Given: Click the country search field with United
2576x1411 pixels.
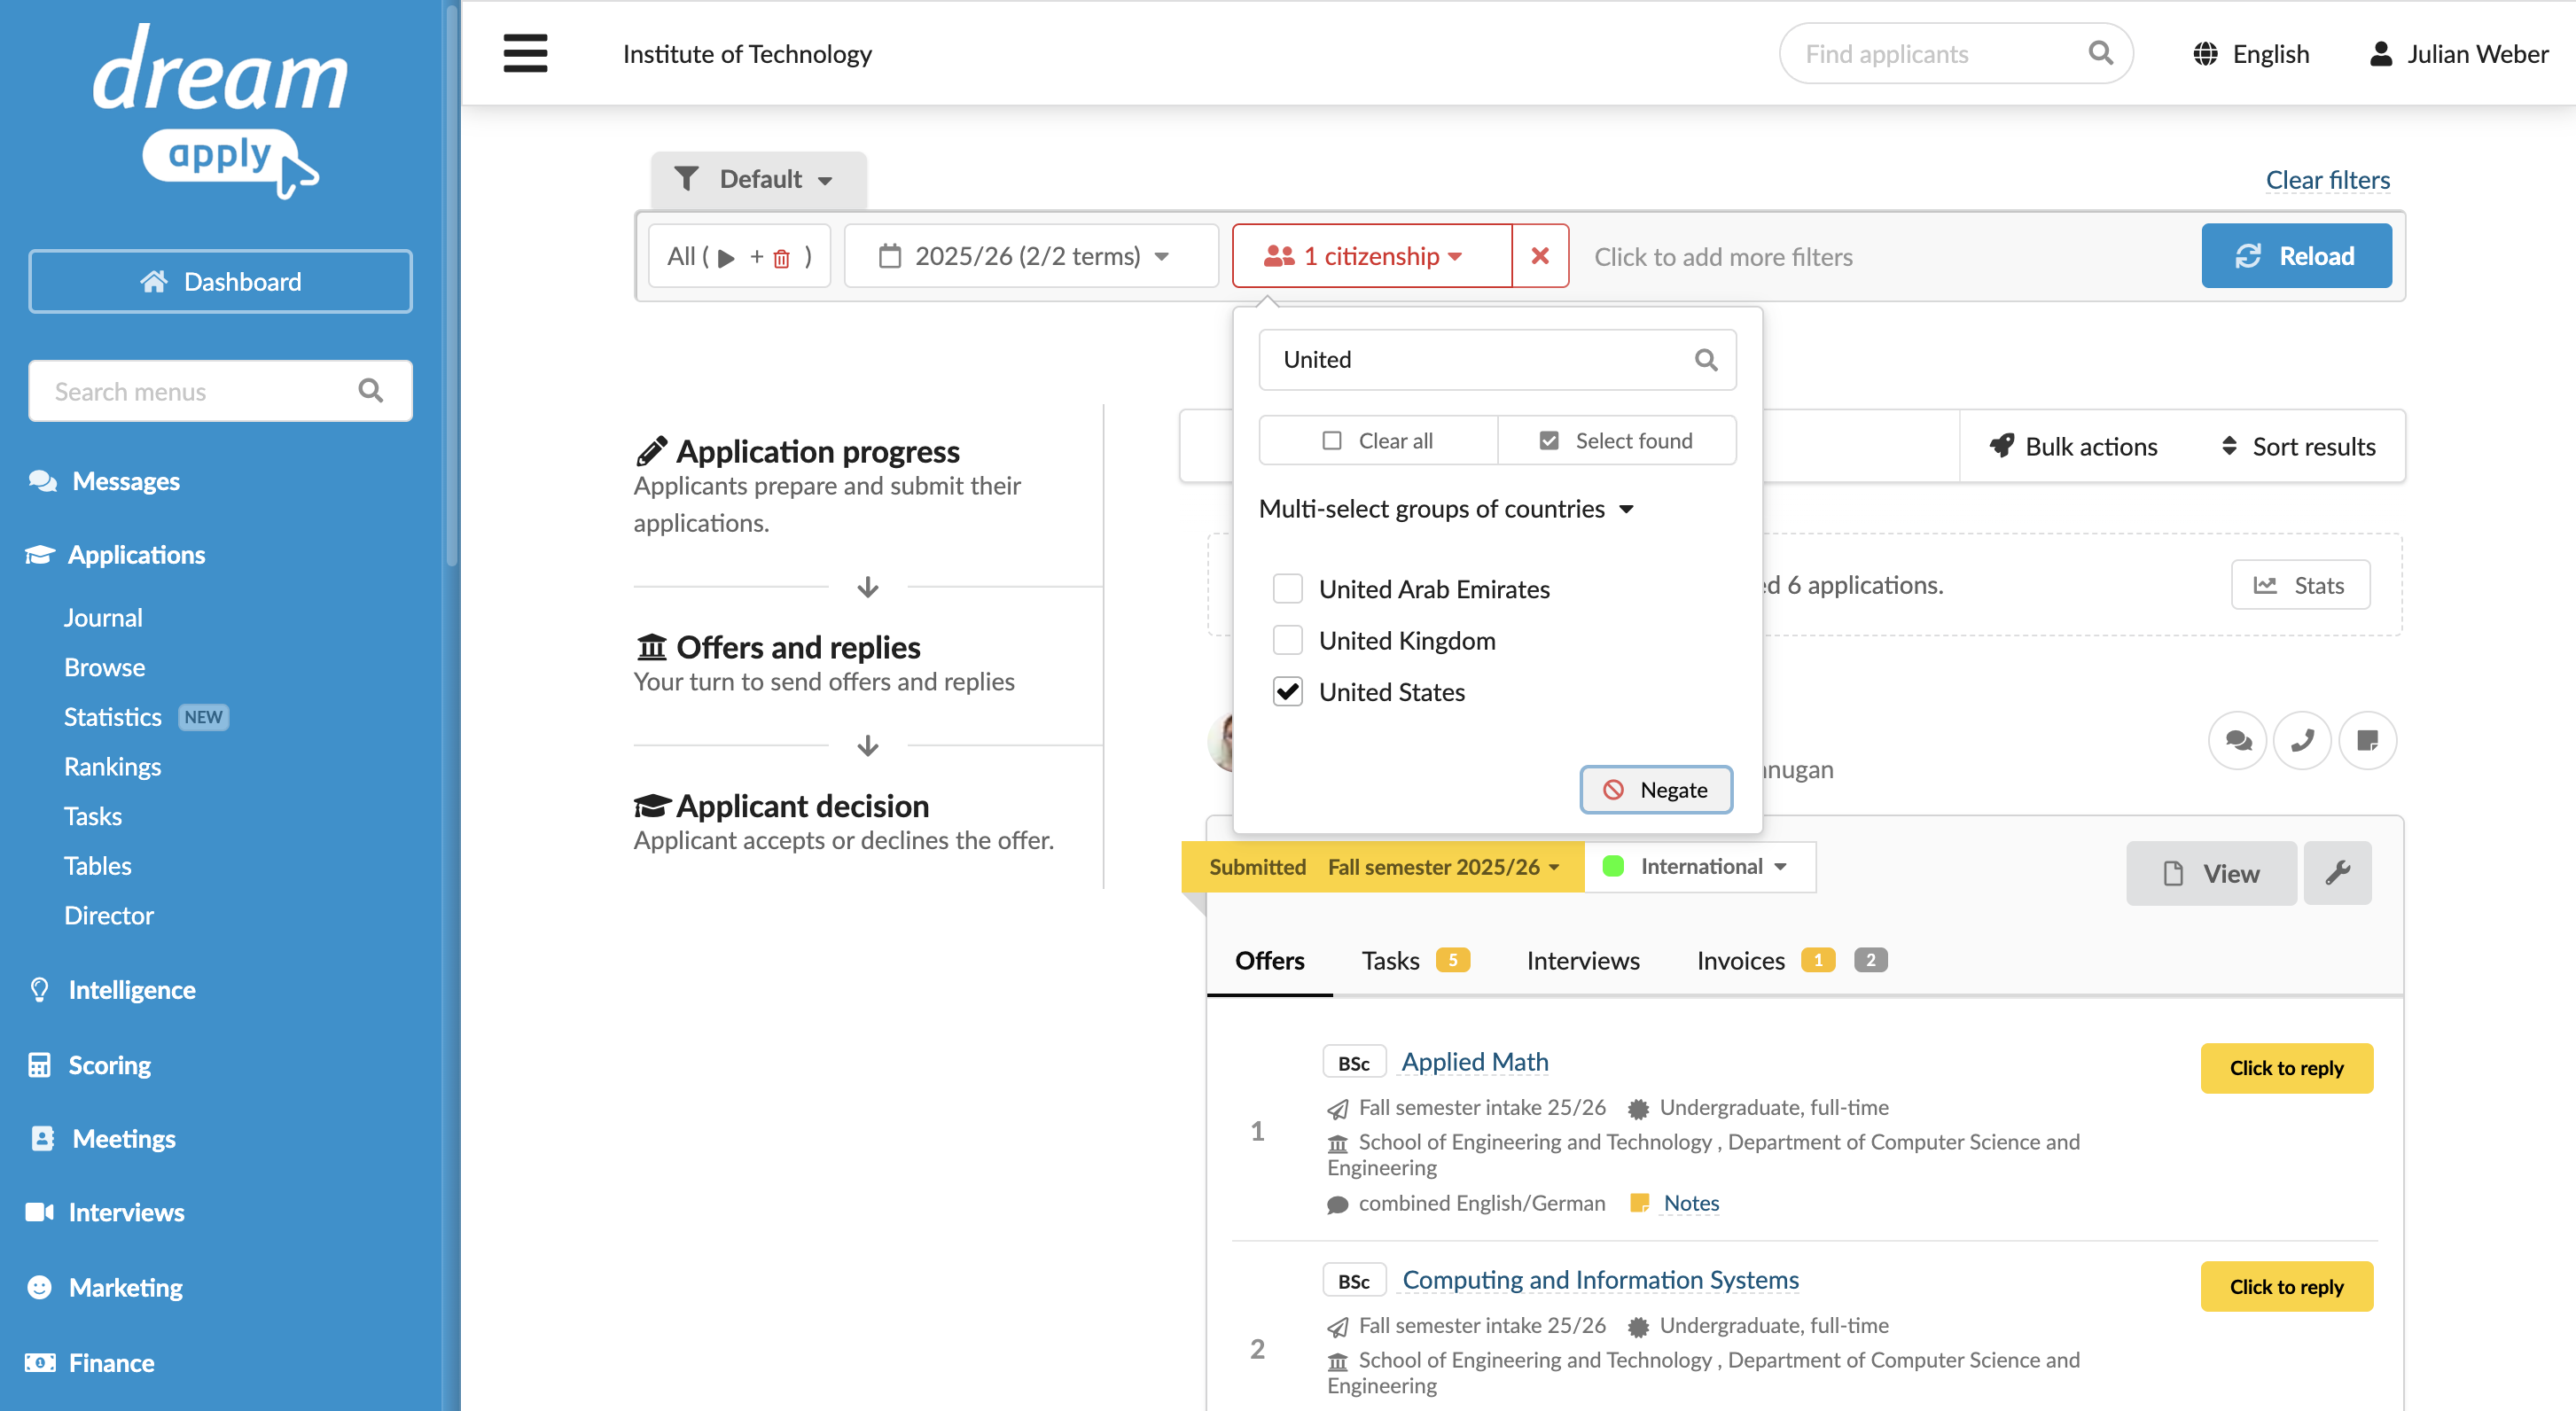Looking at the screenshot, I should 1497,360.
